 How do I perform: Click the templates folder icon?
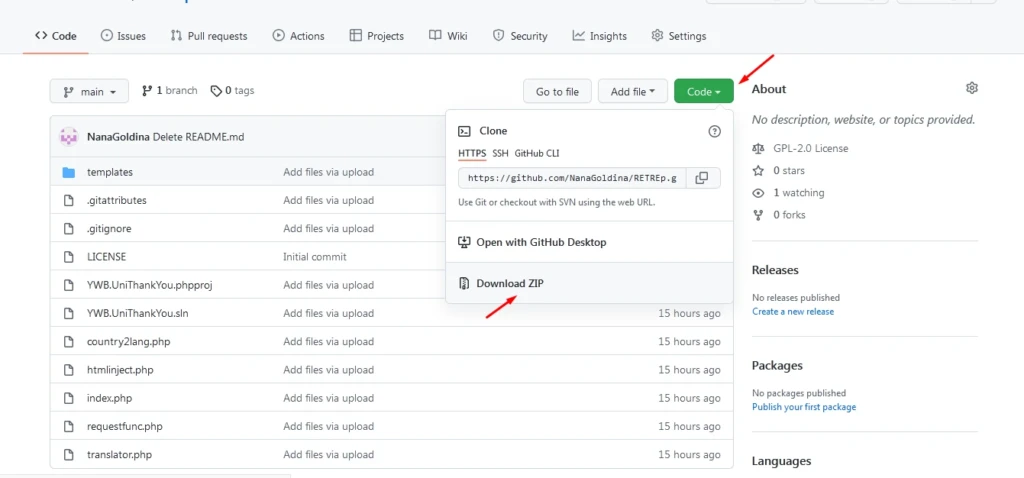69,172
